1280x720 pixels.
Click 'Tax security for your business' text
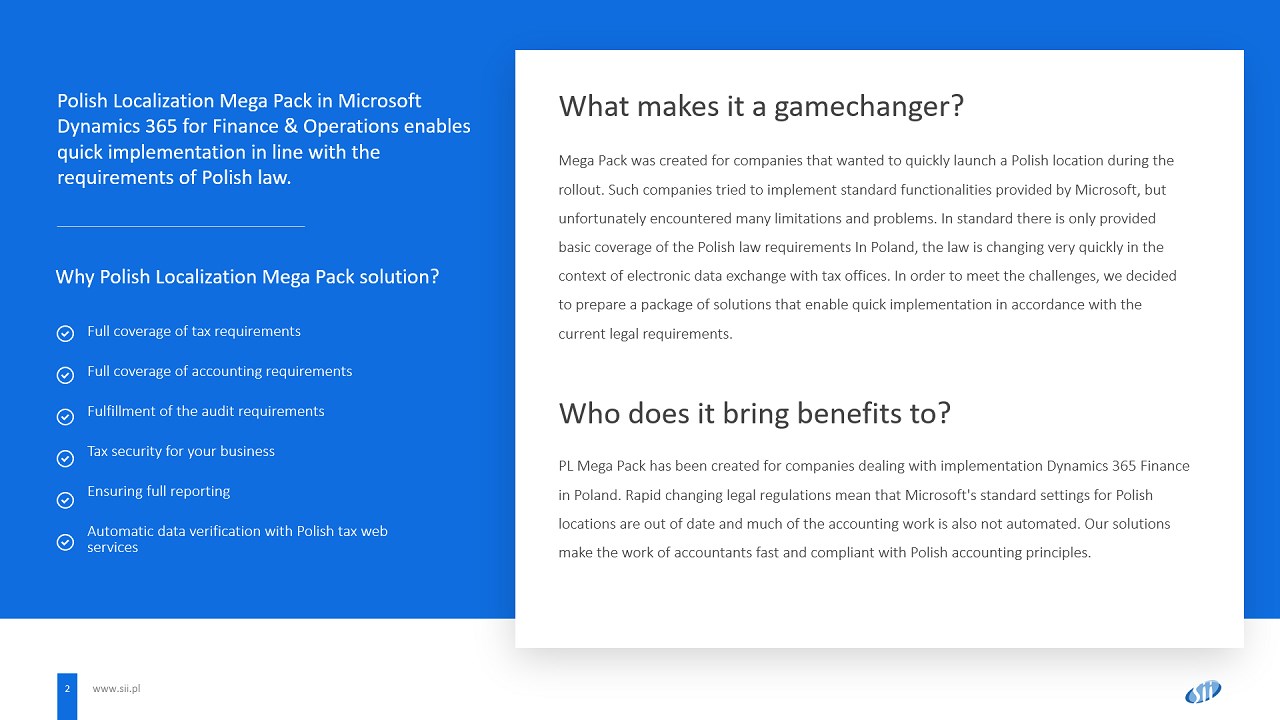[181, 451]
